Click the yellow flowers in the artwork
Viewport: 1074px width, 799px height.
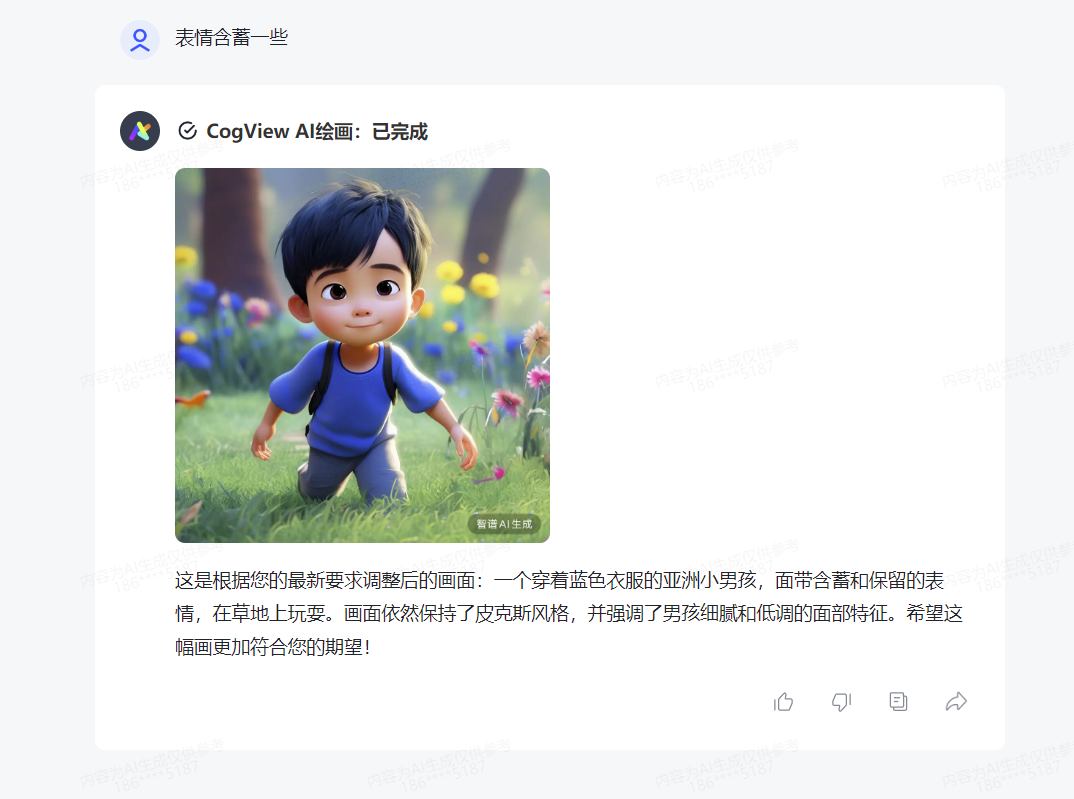(469, 281)
